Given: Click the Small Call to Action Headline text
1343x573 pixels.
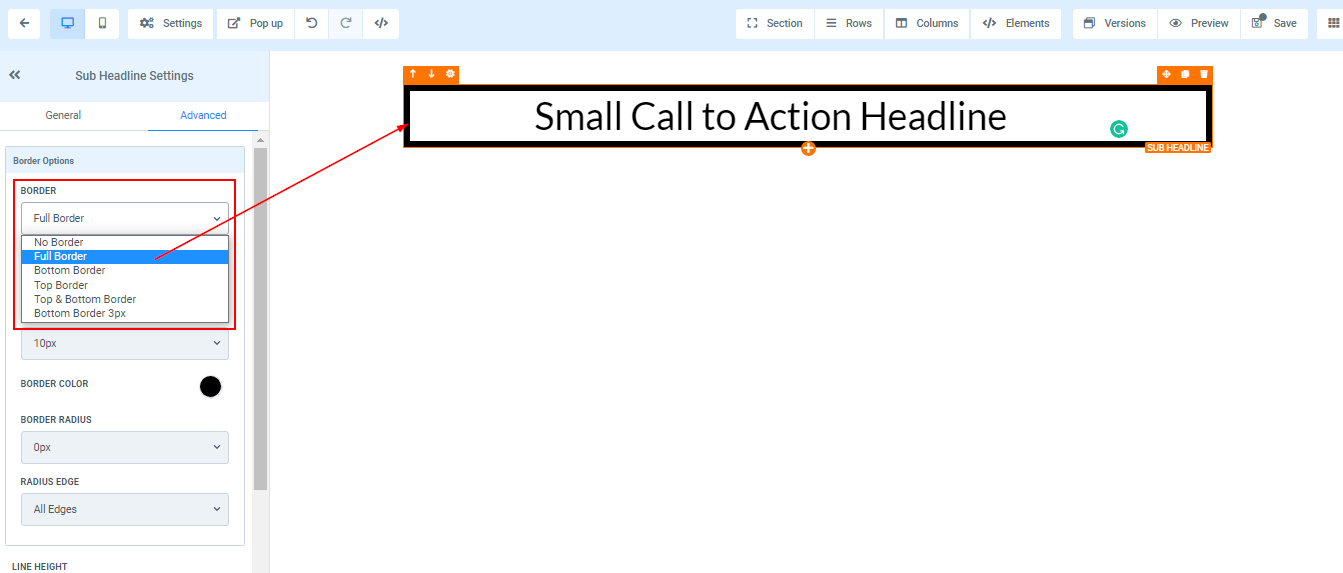Looking at the screenshot, I should coord(770,117).
